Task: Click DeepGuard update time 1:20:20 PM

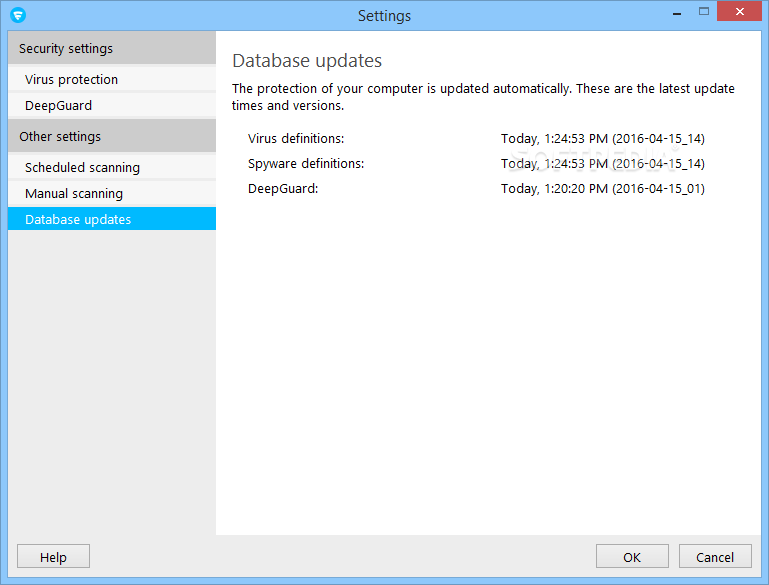Action: [603, 188]
